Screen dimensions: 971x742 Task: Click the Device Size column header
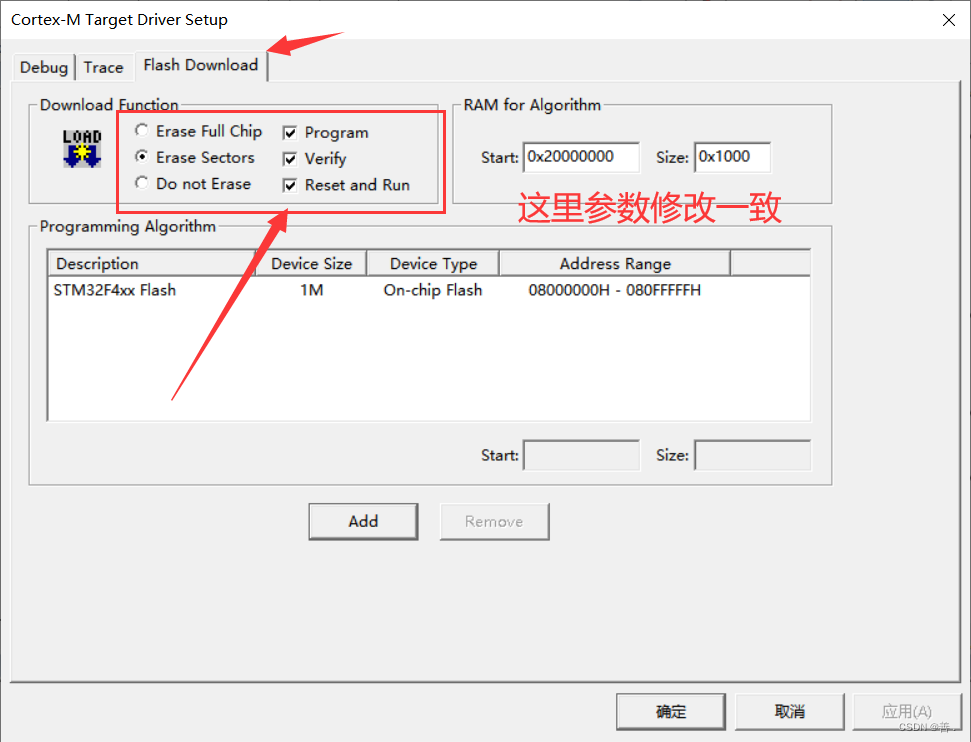click(x=311, y=263)
